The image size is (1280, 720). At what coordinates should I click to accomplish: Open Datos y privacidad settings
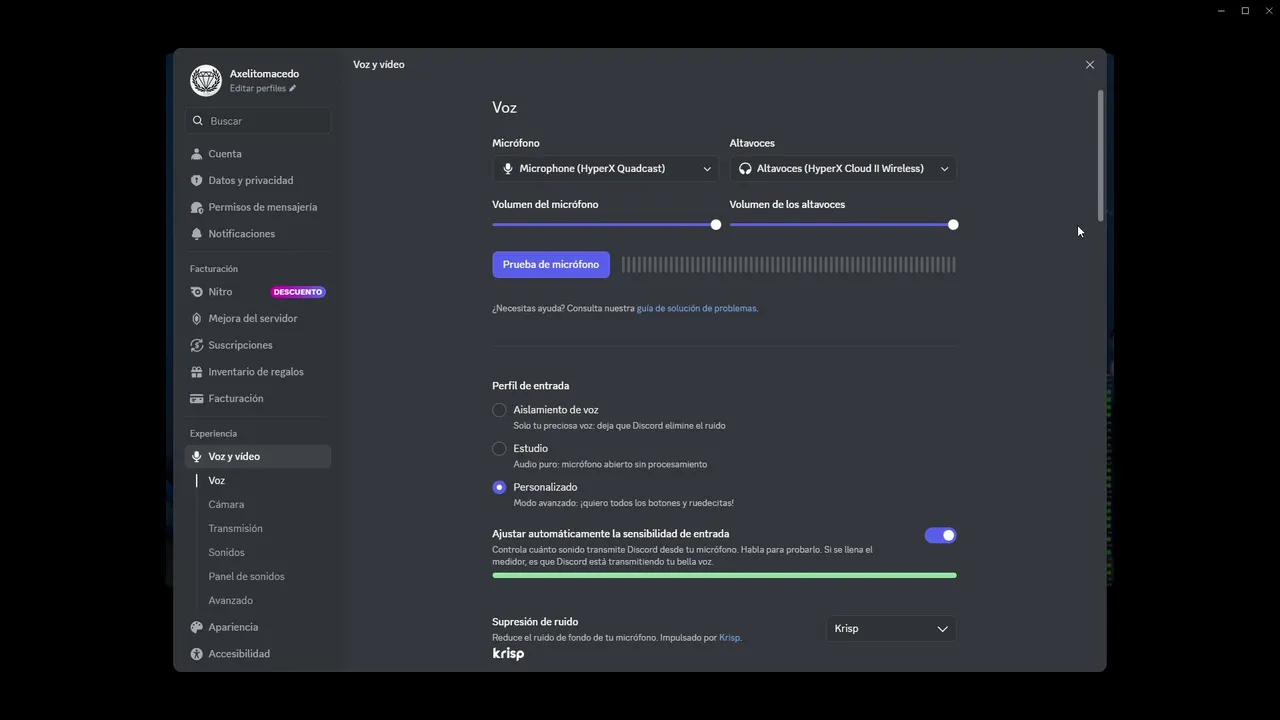[x=258, y=181]
